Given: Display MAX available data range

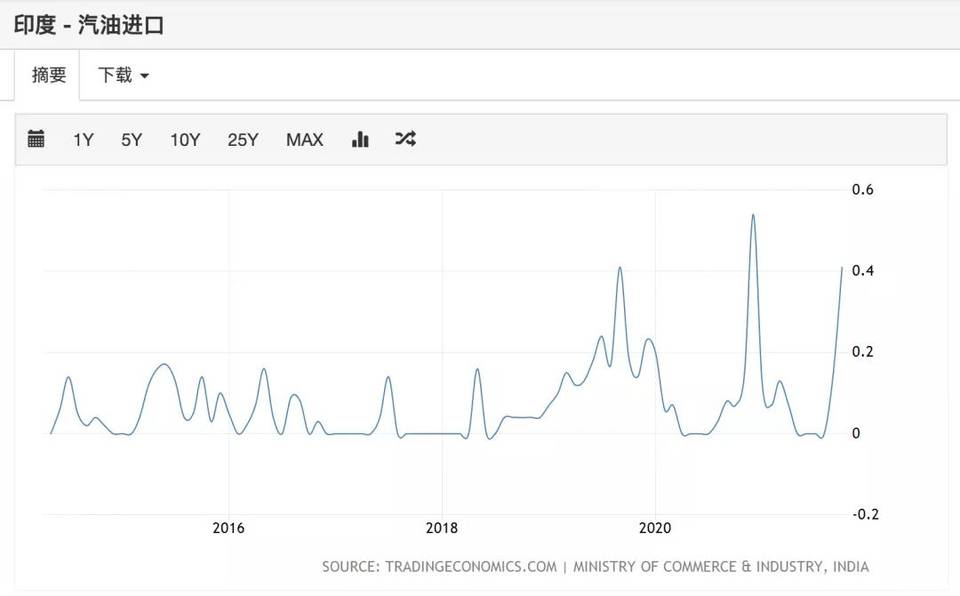Looking at the screenshot, I should pos(304,140).
